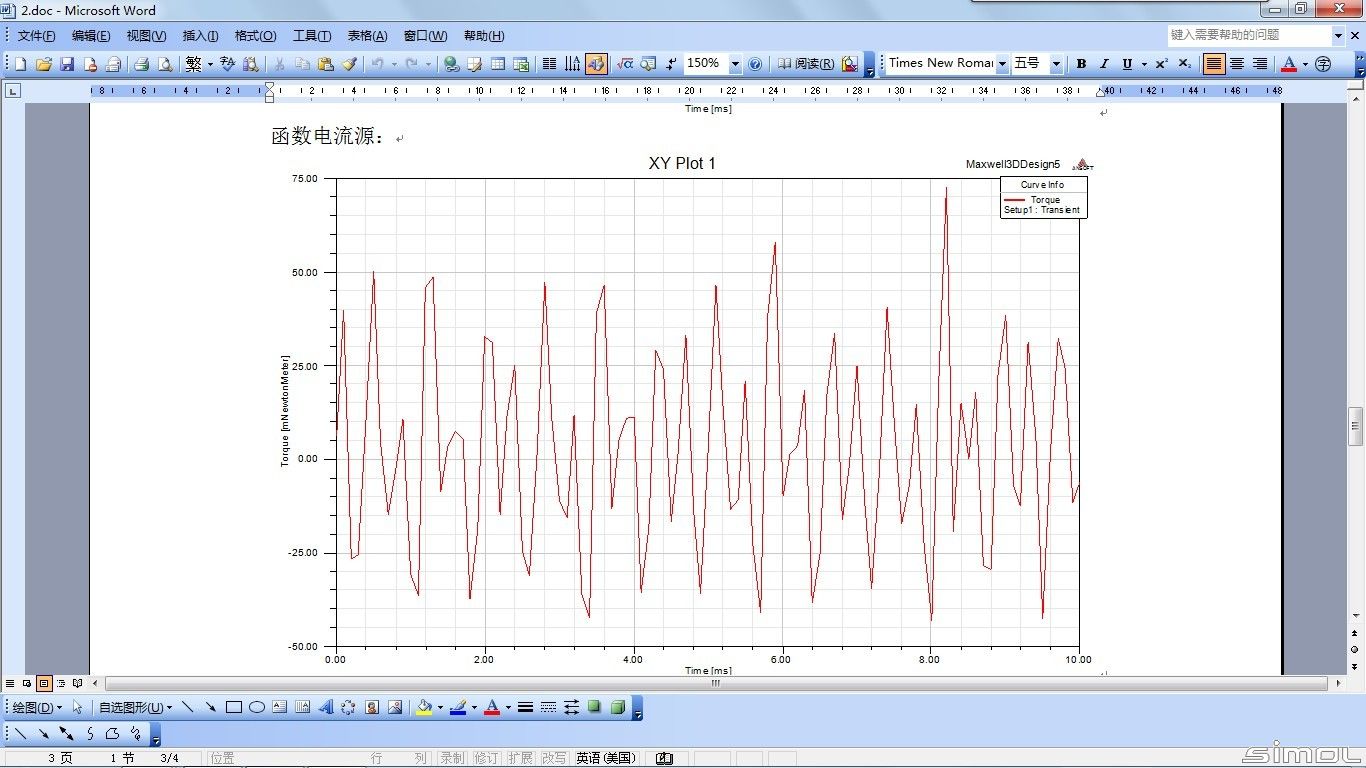Open the 视图(V) menu
The image size is (1366, 768).
146,36
